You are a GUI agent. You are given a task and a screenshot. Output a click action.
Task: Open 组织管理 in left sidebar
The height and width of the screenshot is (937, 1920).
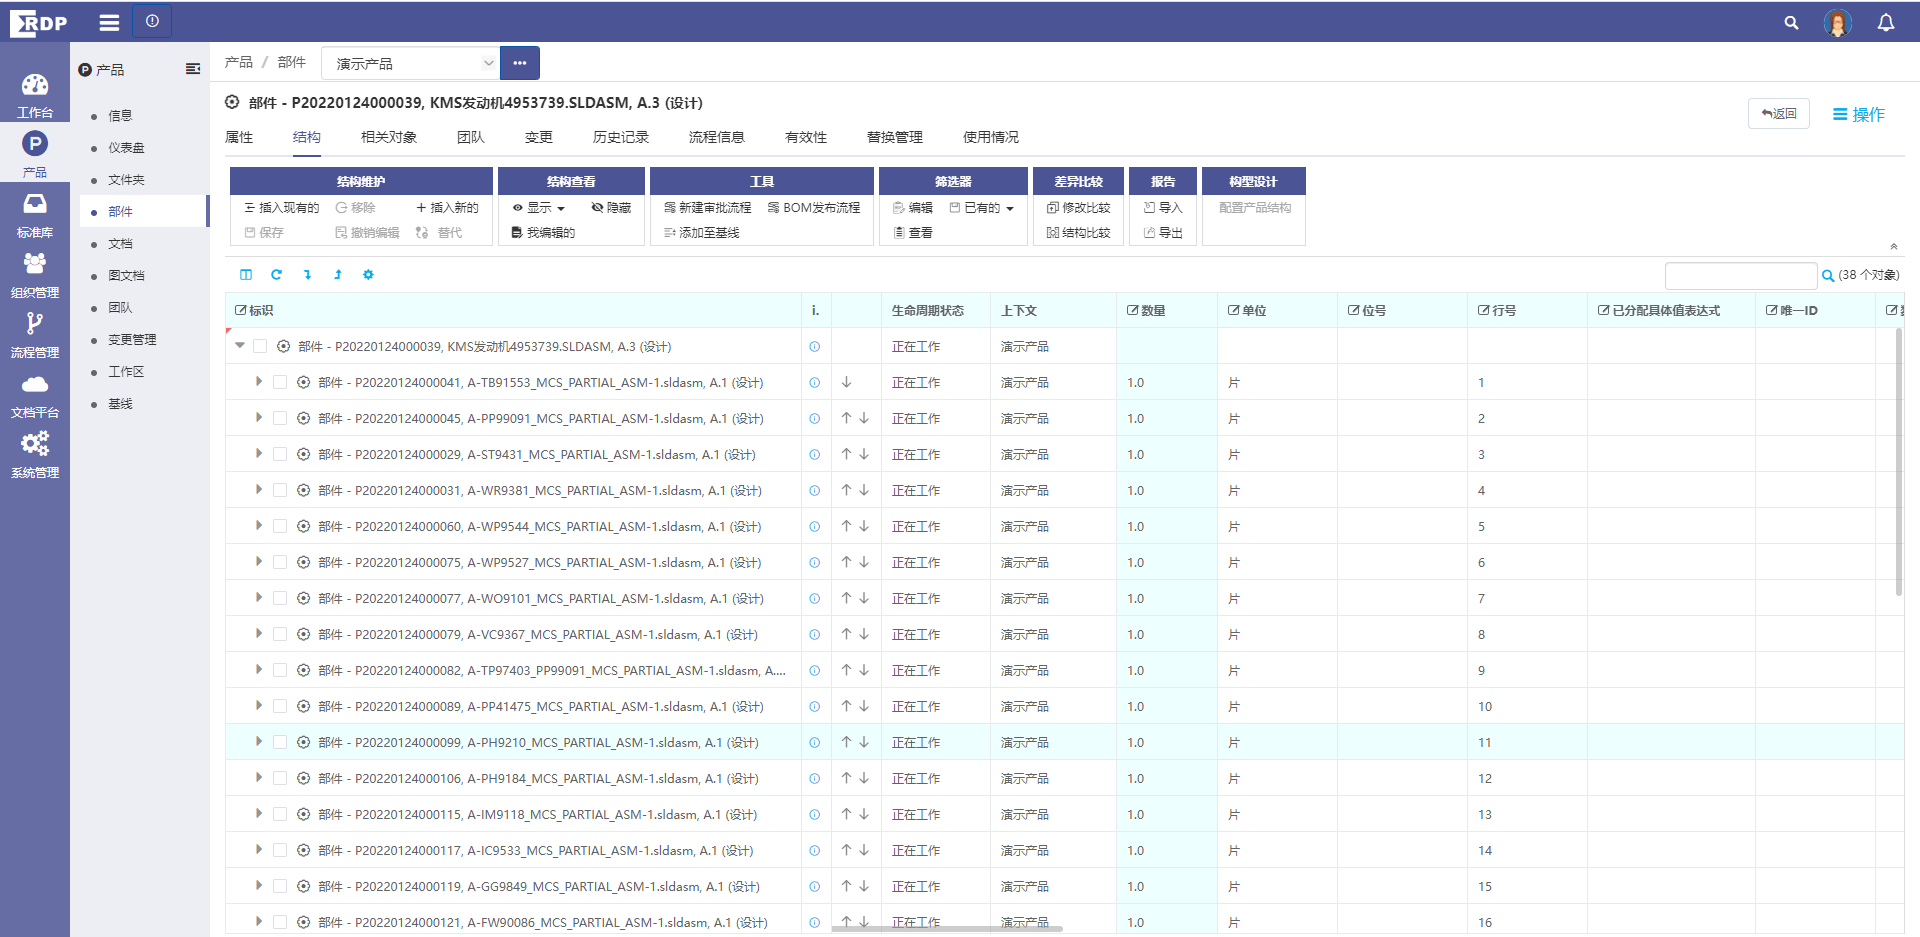[35, 275]
